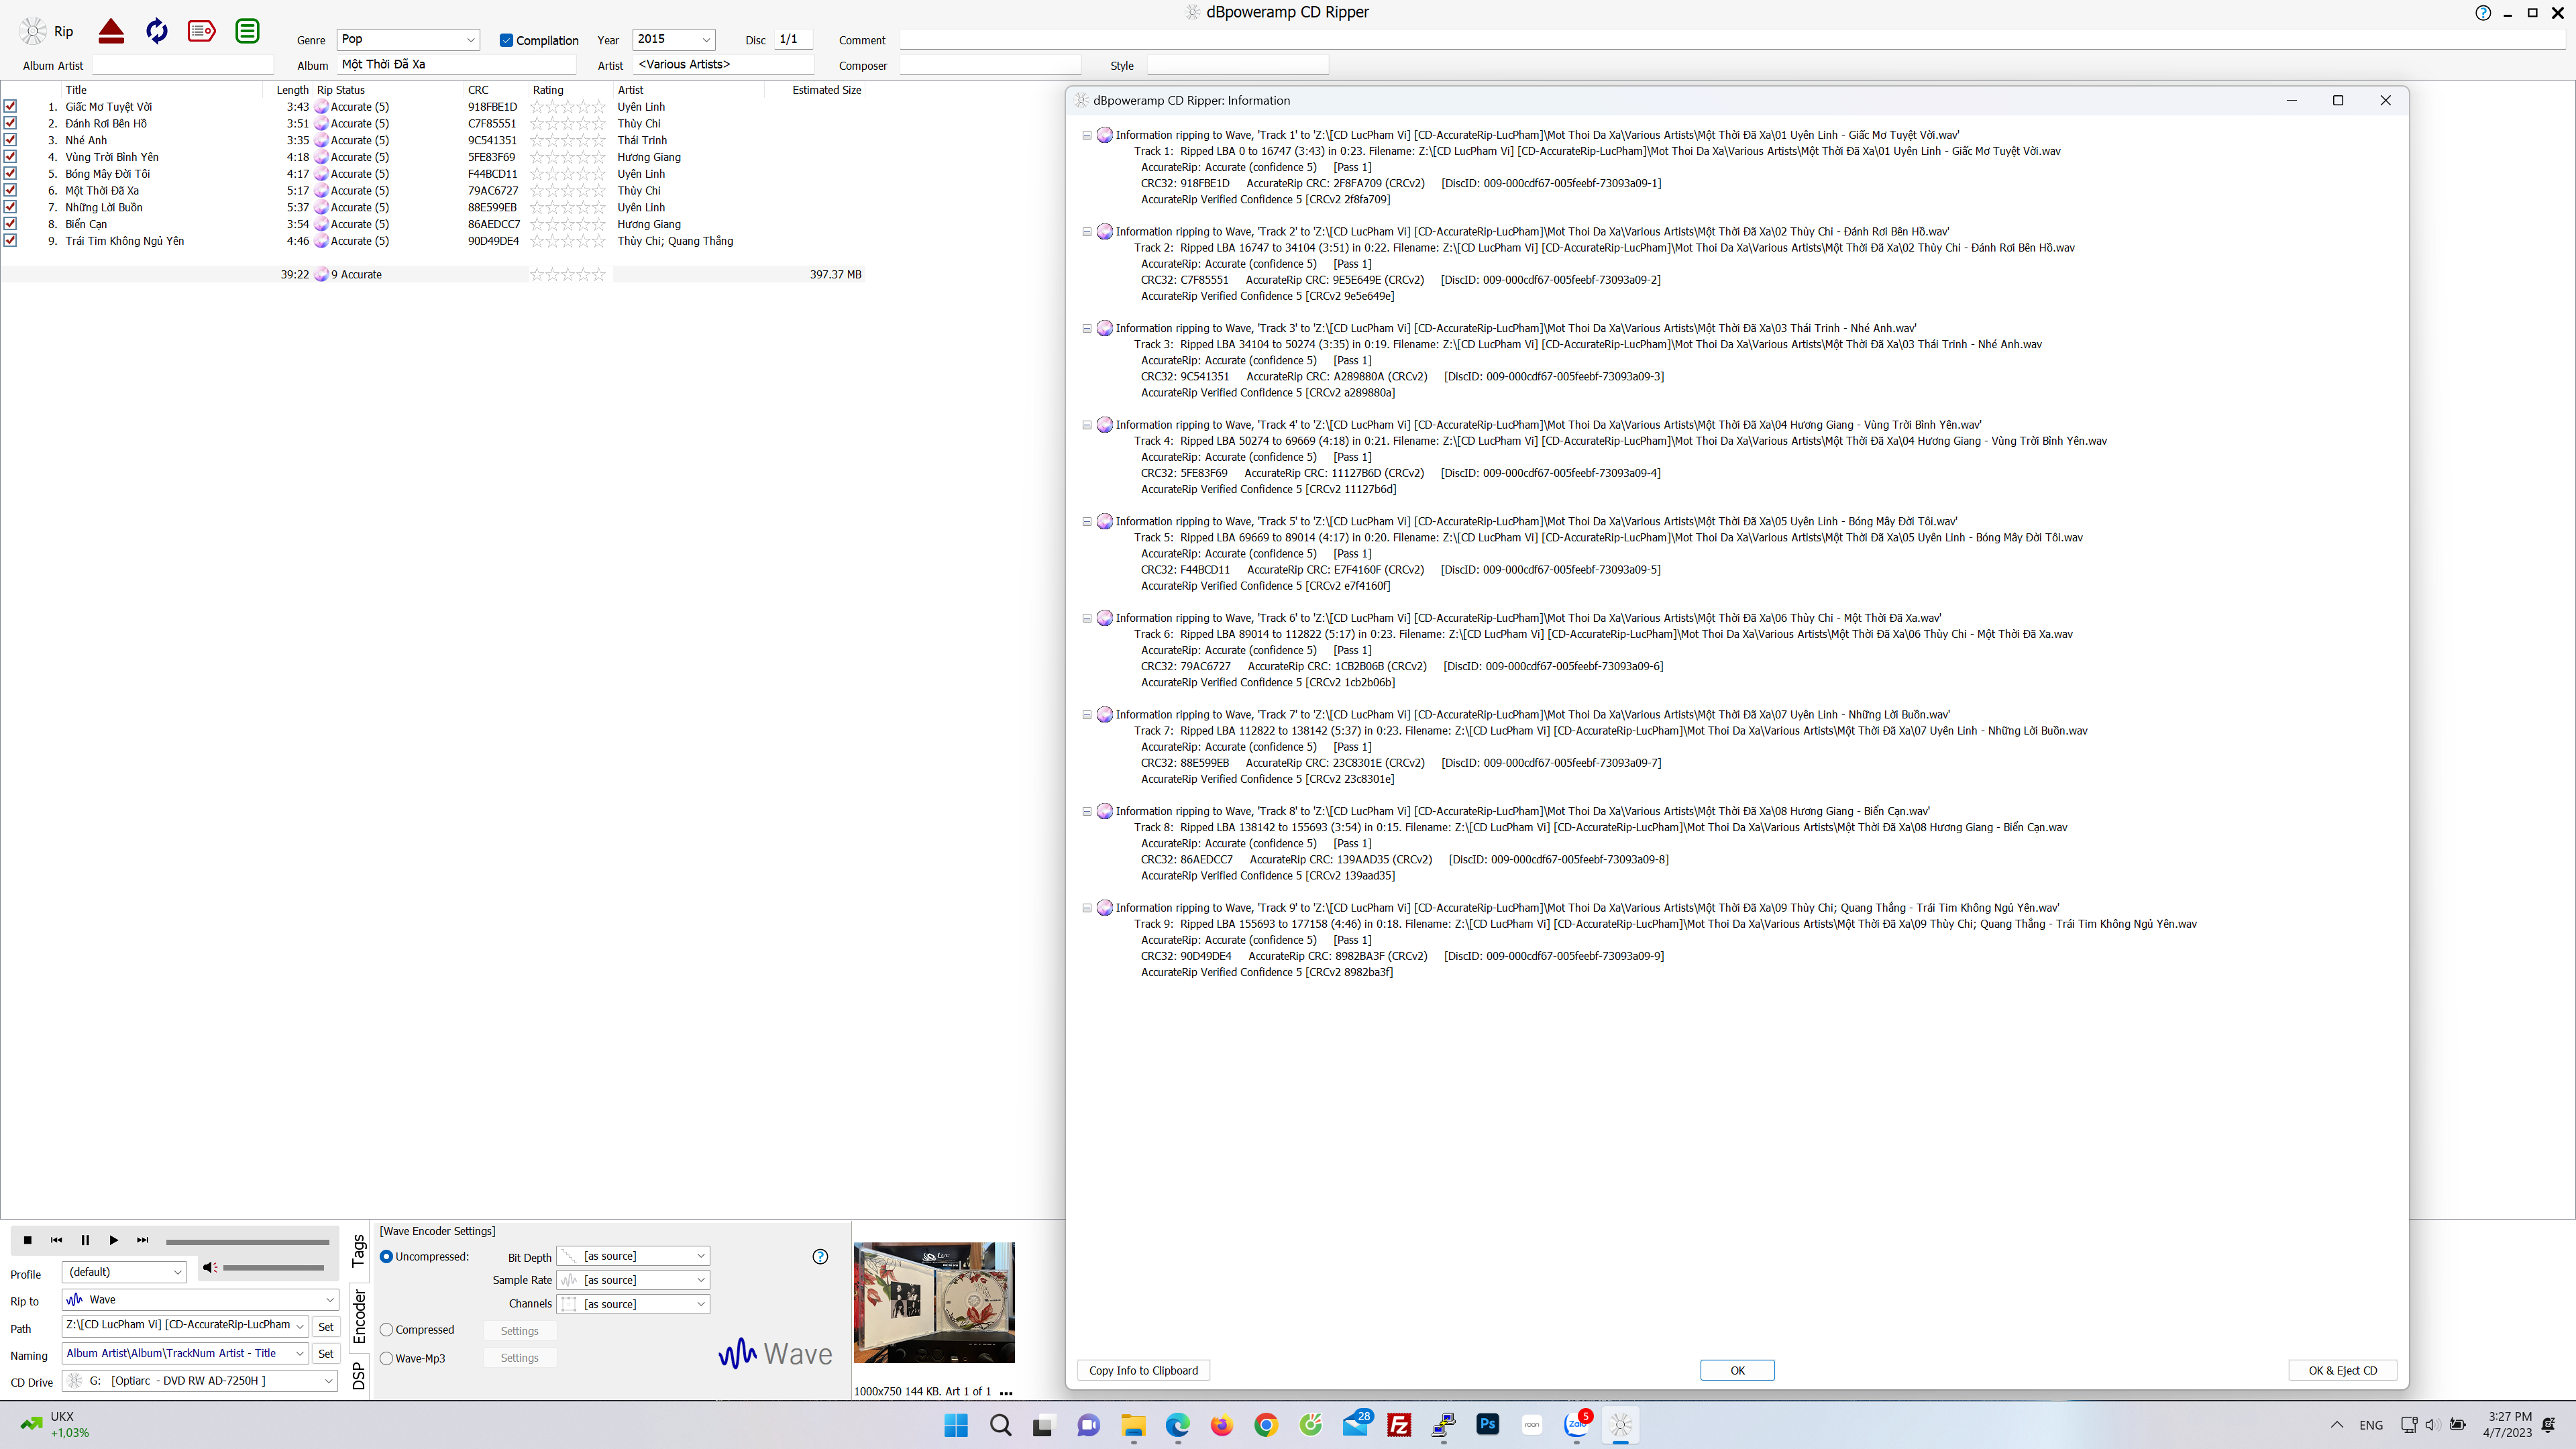Click the Comment input field
Viewport: 2576px width, 1449px height.
click(x=1733, y=39)
